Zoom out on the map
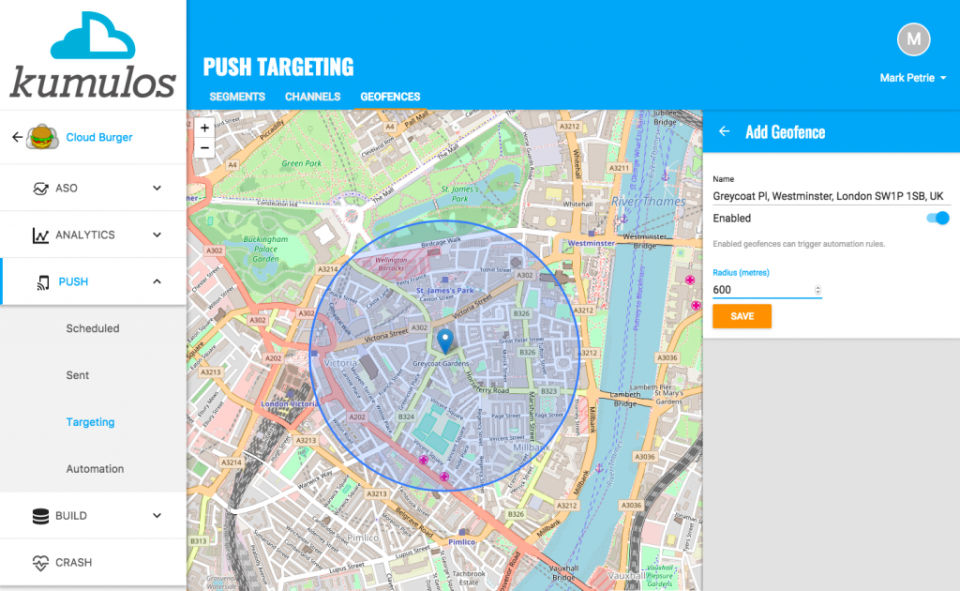This screenshot has height=591, width=960. coord(204,148)
